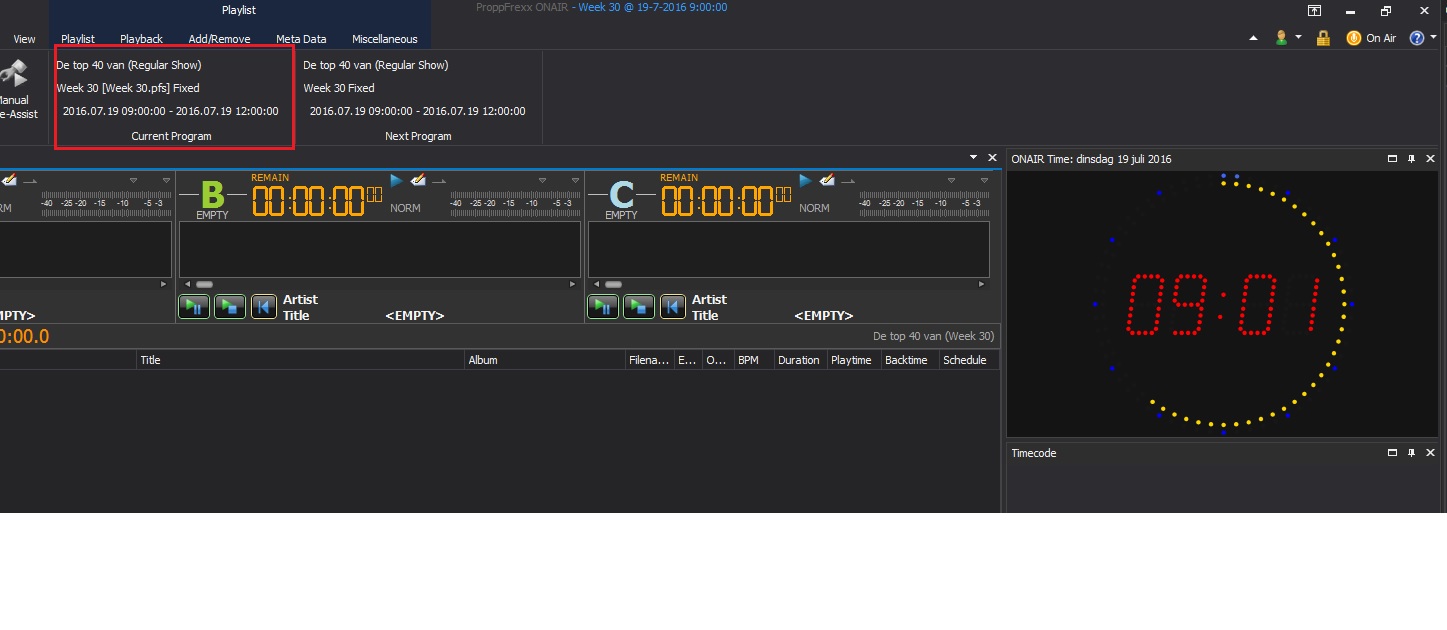Pin the ONAIR Time panel
Viewport: 1447px width, 630px height.
point(1411,159)
